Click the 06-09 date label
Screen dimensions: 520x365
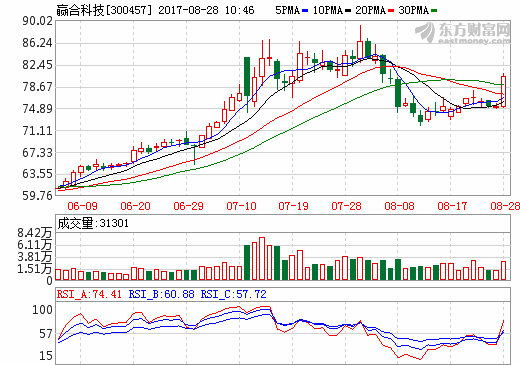tap(82, 206)
